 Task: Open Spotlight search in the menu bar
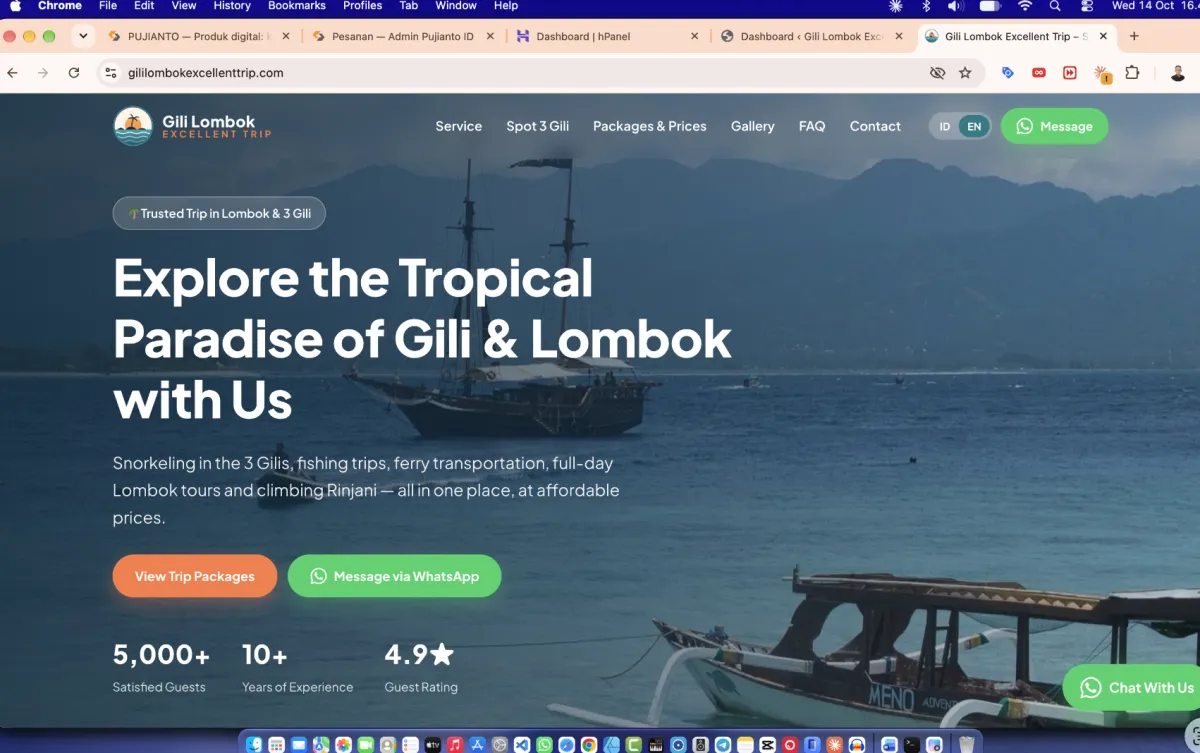(x=1055, y=6)
